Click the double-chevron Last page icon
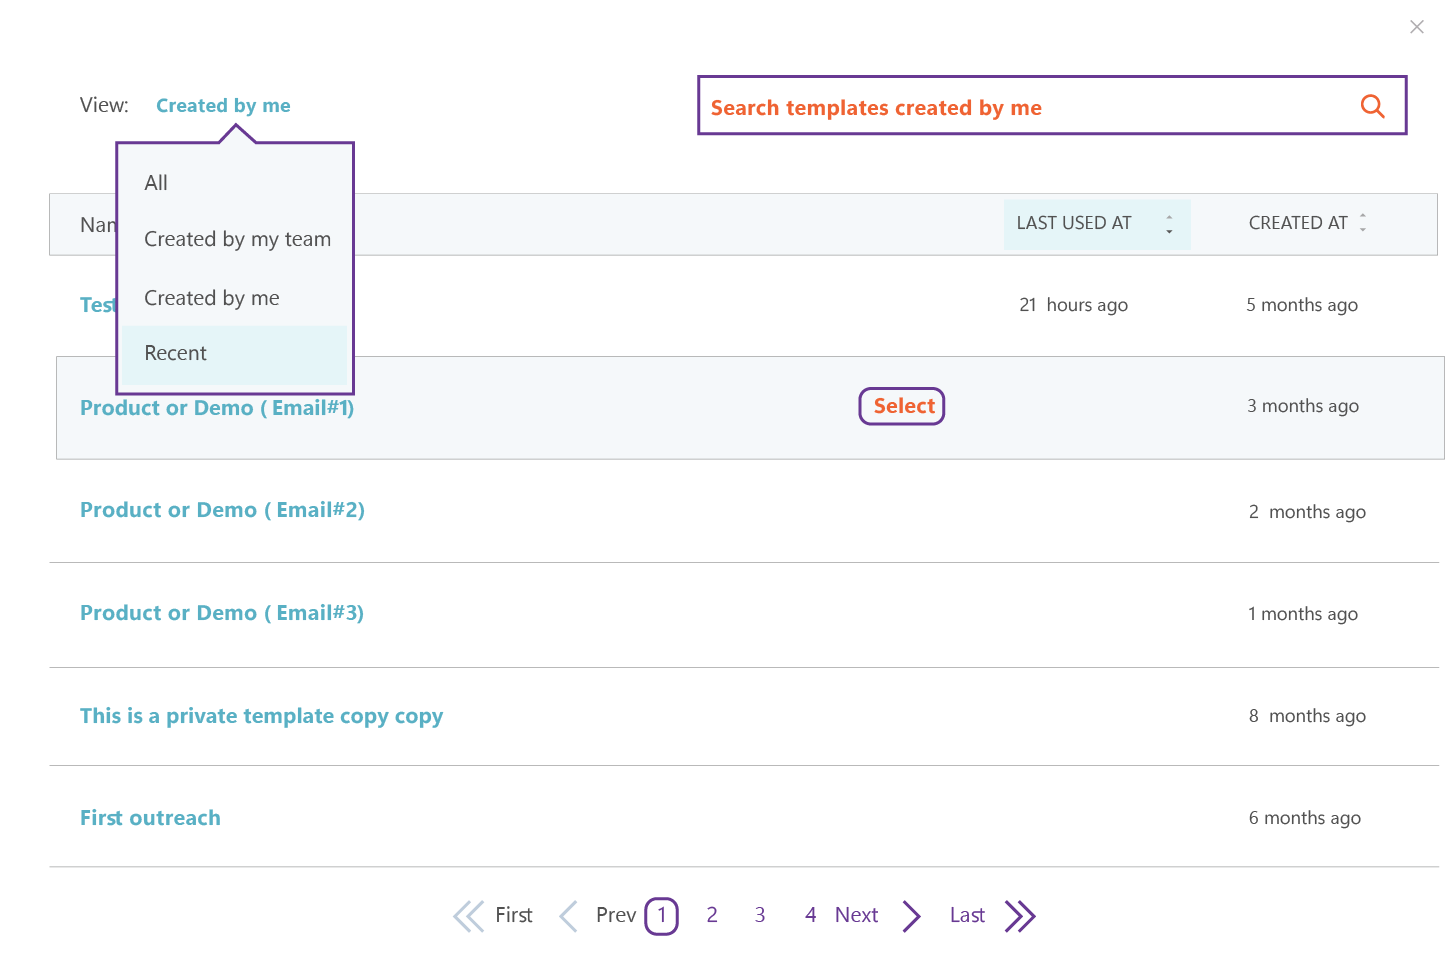1449x978 pixels. [x=1019, y=916]
